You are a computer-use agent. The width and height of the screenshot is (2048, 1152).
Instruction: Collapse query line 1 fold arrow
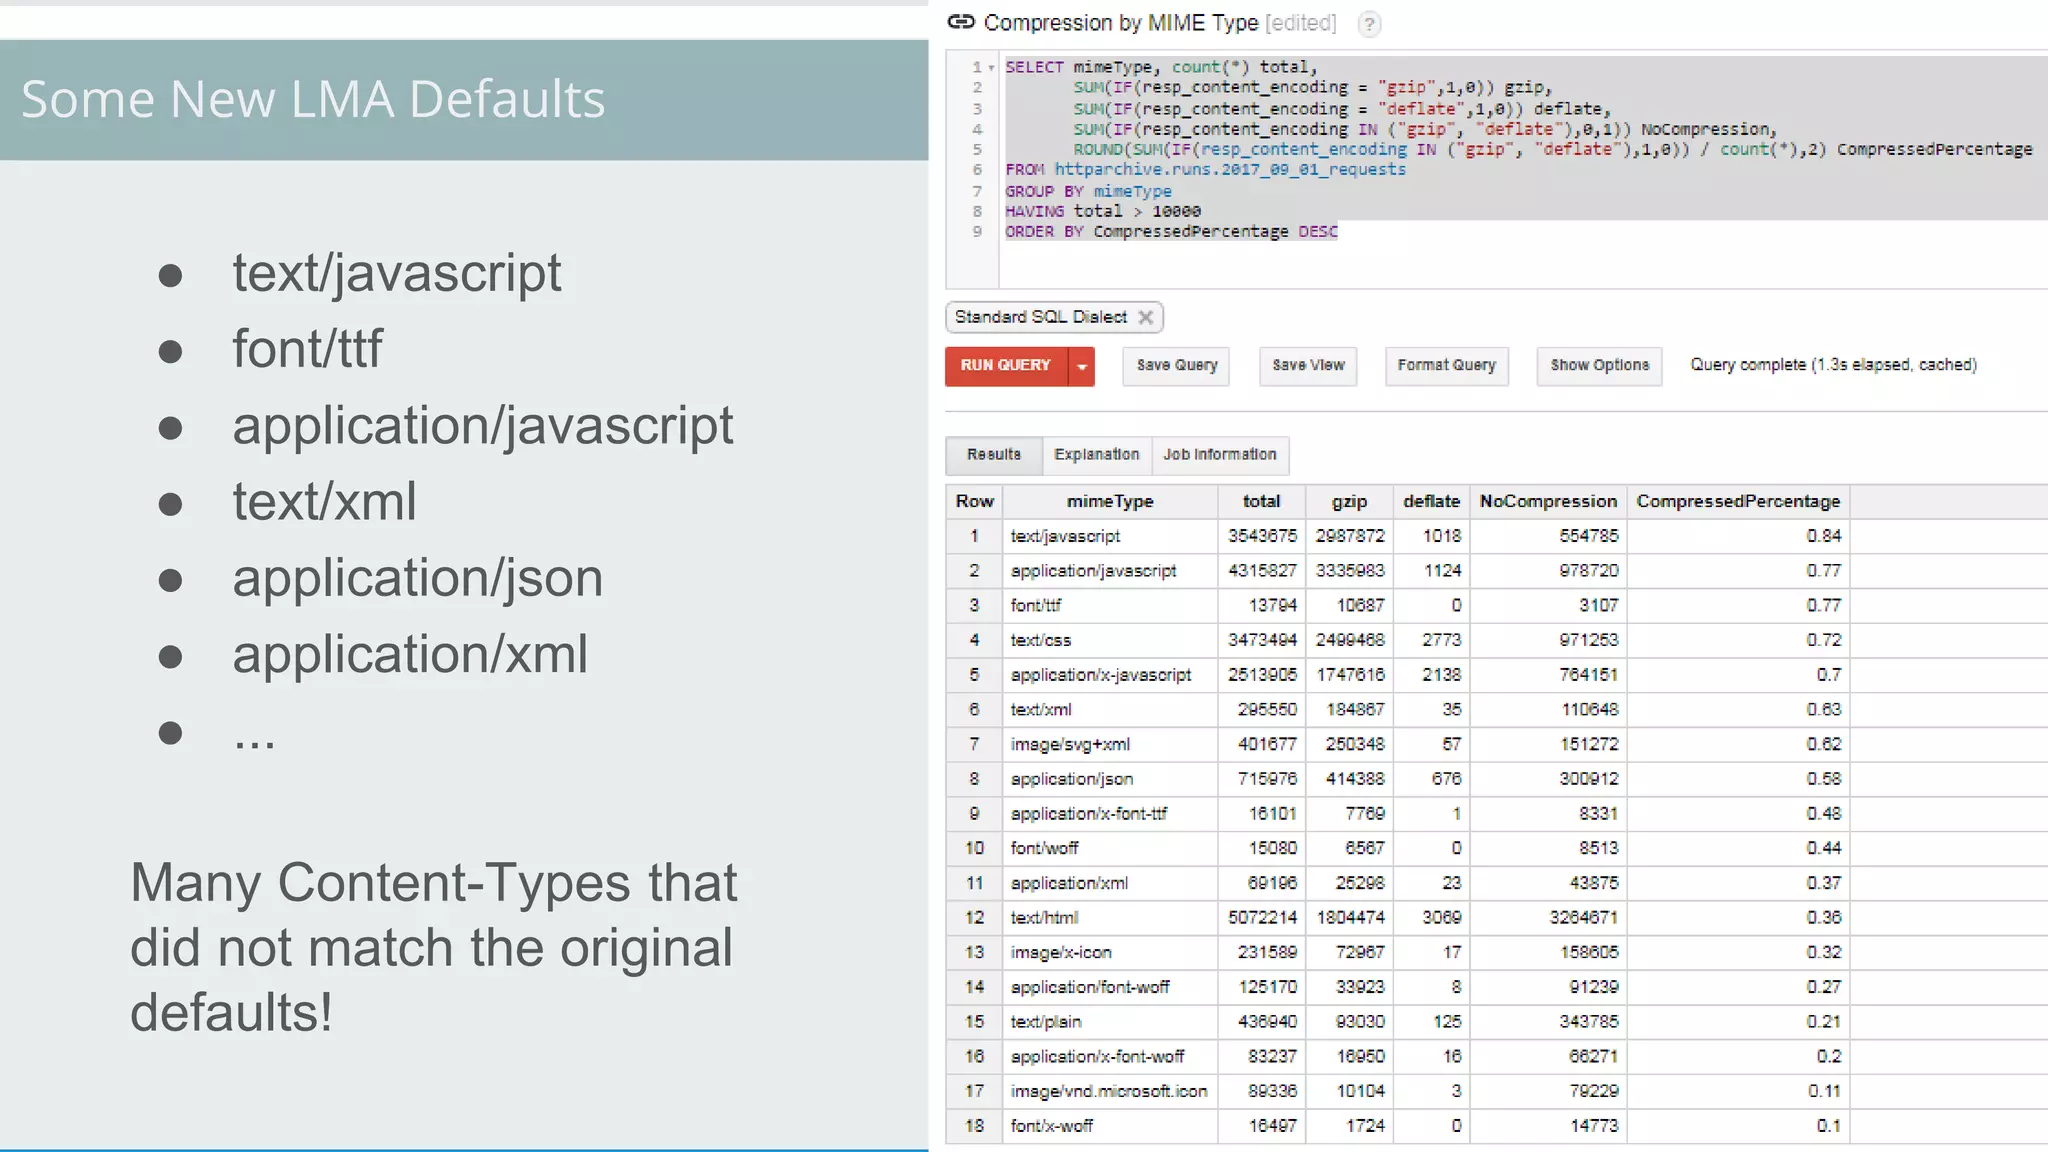tap(991, 68)
